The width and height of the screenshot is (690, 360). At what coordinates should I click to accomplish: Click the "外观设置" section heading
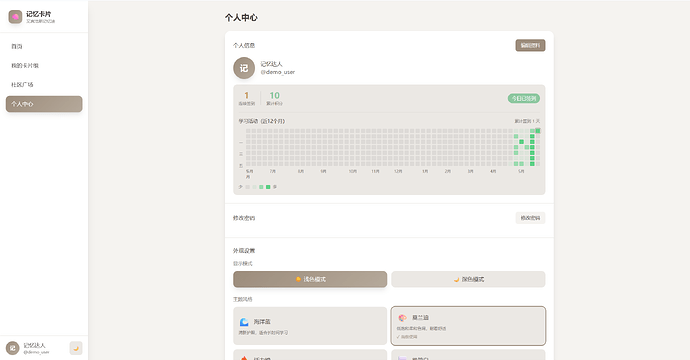[x=244, y=251]
